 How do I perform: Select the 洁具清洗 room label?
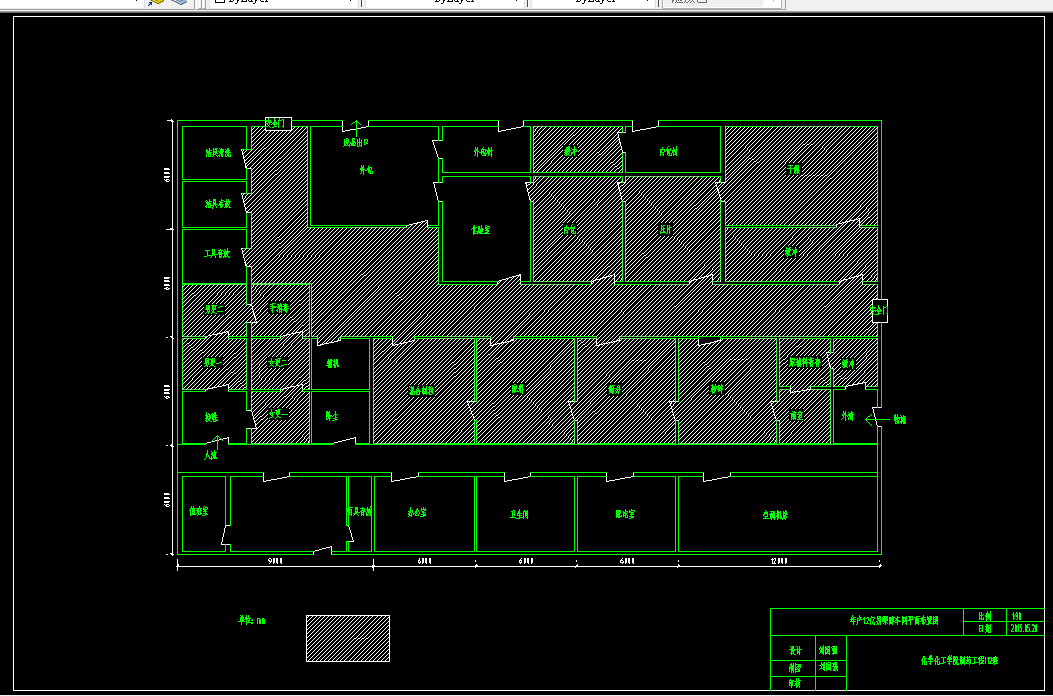pos(218,153)
